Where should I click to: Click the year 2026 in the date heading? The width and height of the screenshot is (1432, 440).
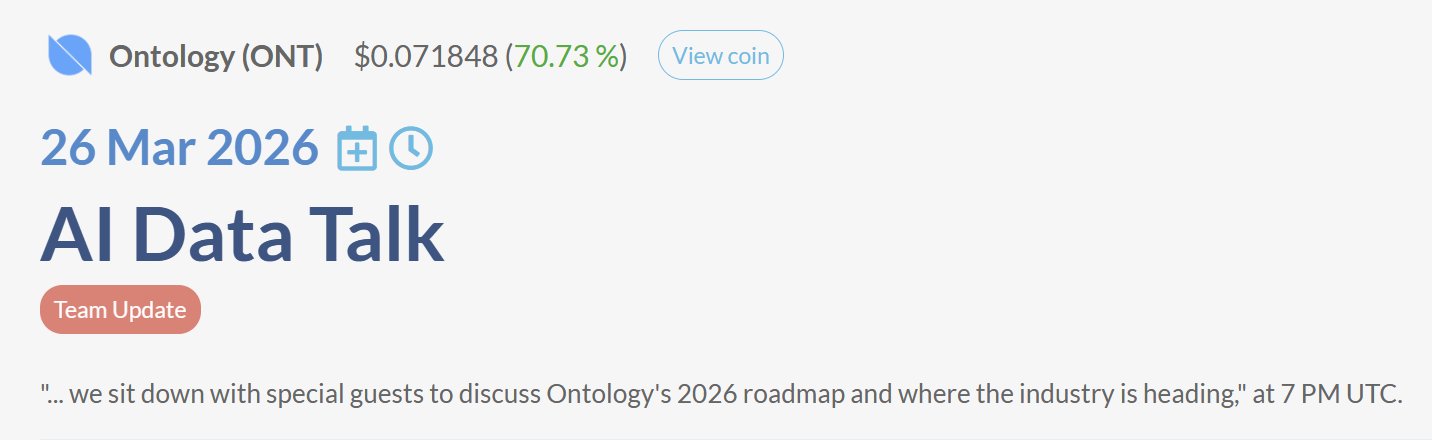261,149
